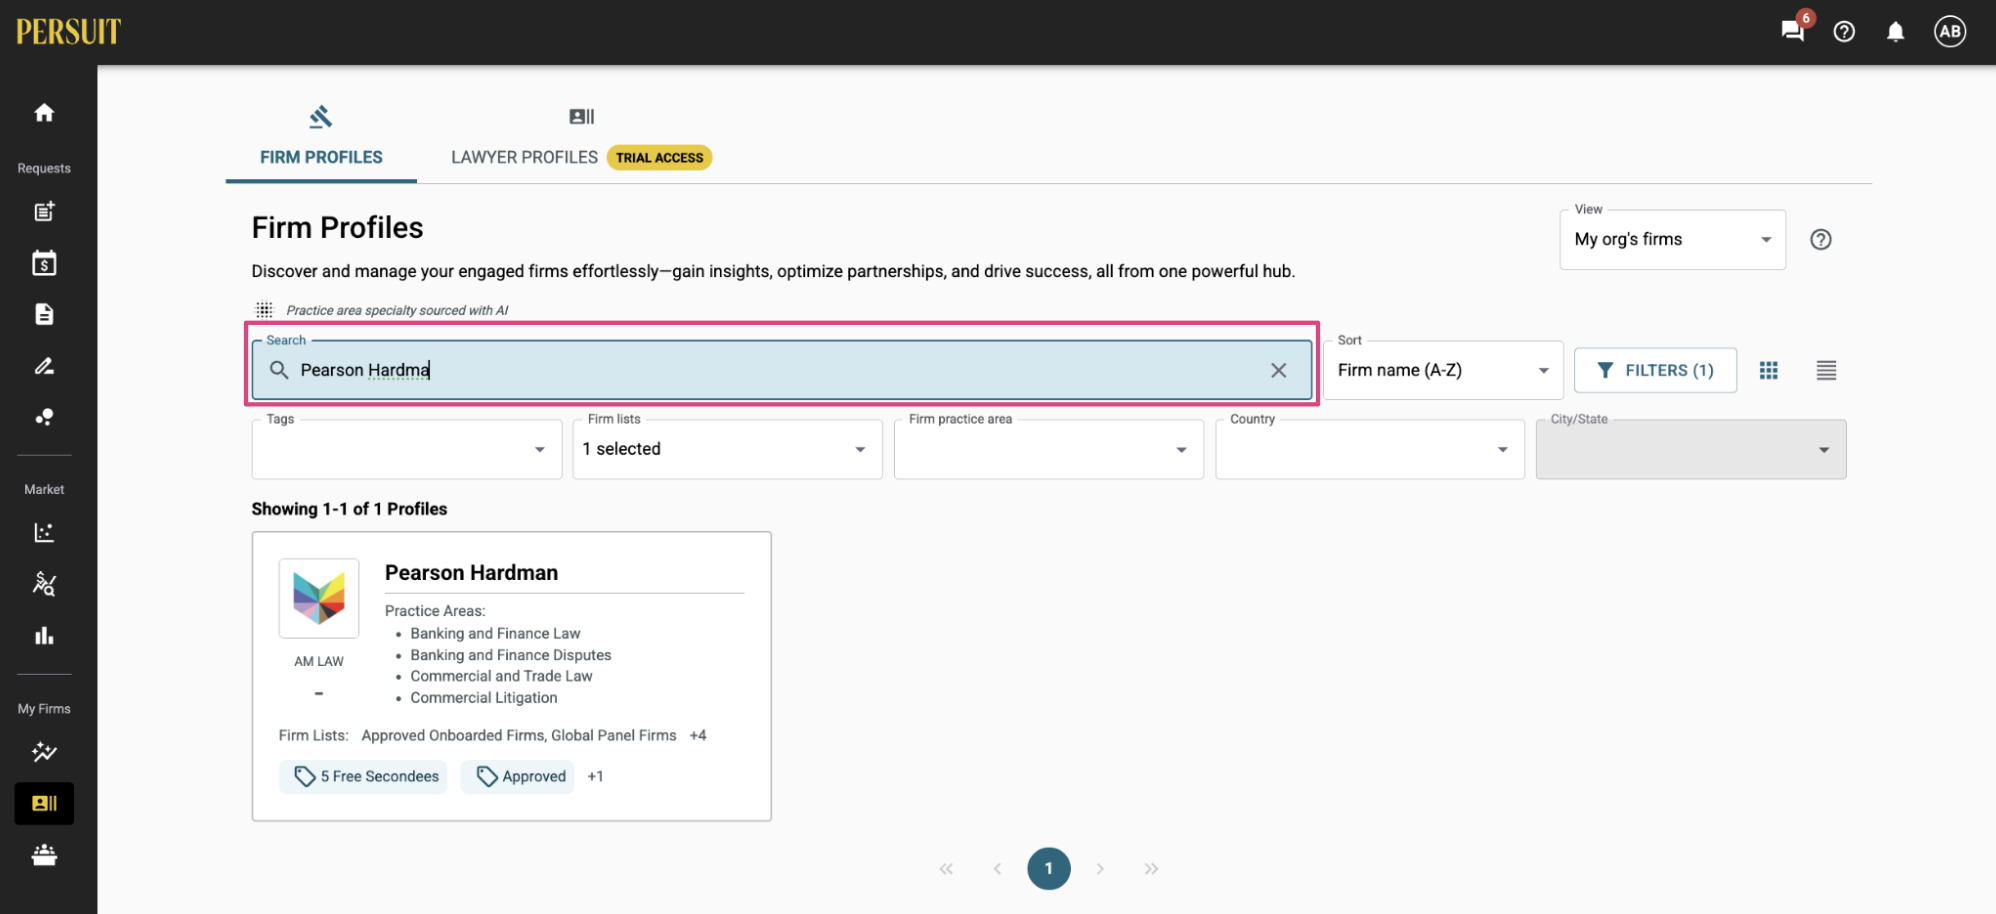Click the Pearson Hardman firm logo
1996x914 pixels.
pyautogui.click(x=319, y=598)
